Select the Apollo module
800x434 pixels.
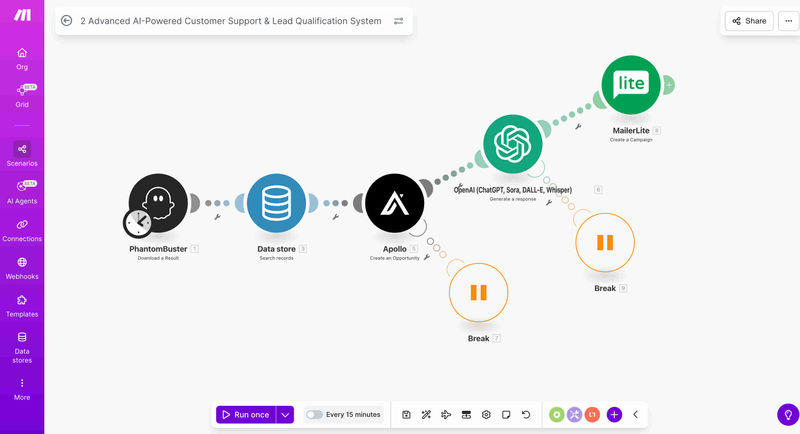click(x=394, y=203)
